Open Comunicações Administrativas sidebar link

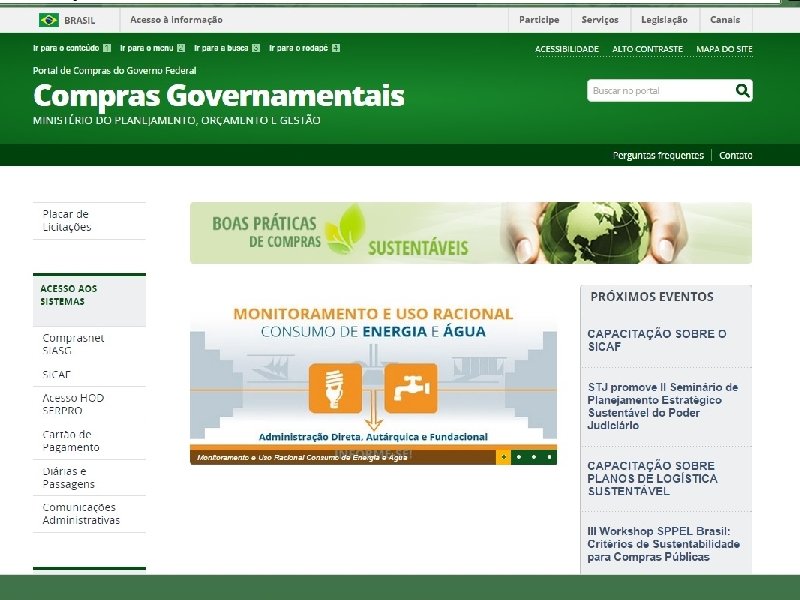[81, 514]
